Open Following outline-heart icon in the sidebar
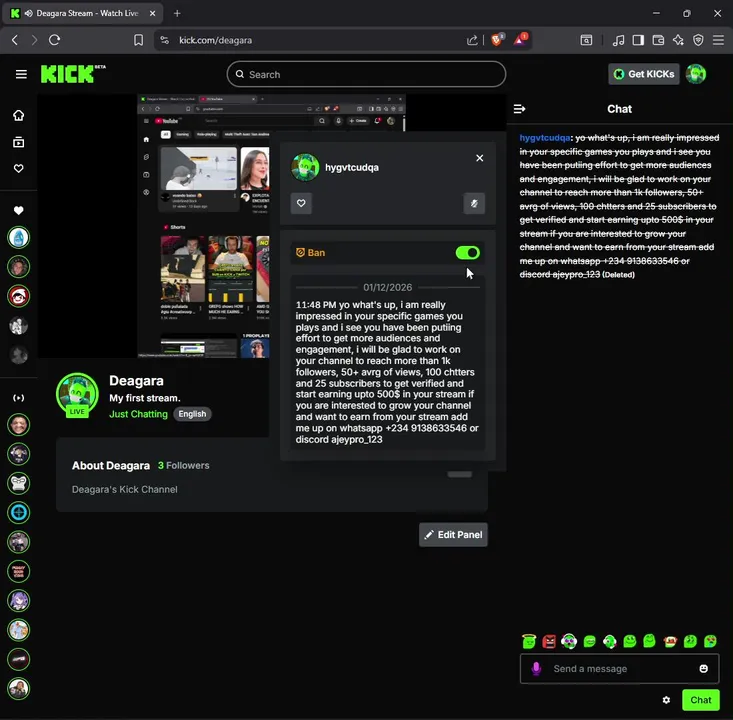 tap(19, 168)
